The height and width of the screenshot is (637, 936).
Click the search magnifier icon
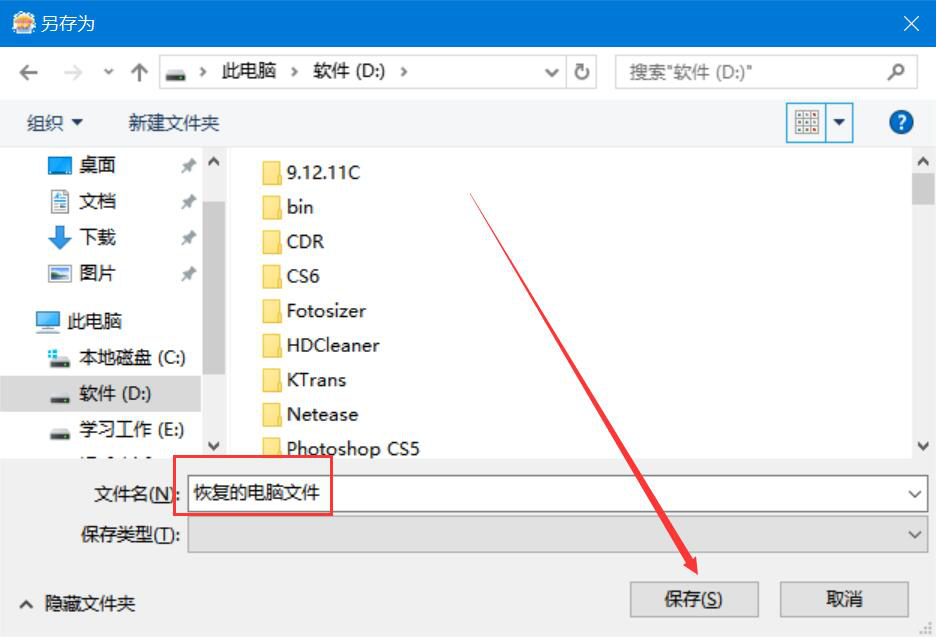(x=895, y=72)
